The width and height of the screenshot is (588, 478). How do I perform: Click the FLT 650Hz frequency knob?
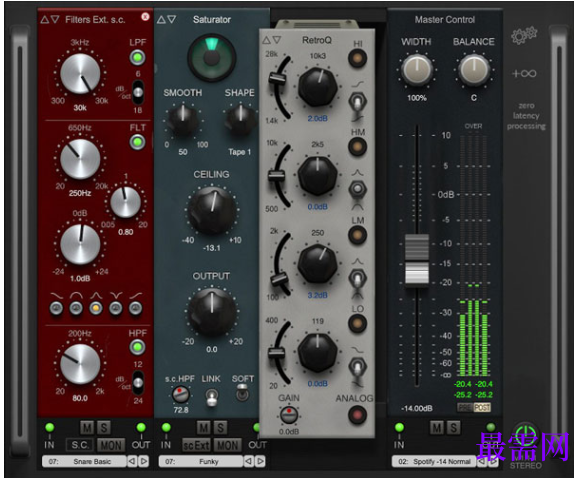click(80, 159)
